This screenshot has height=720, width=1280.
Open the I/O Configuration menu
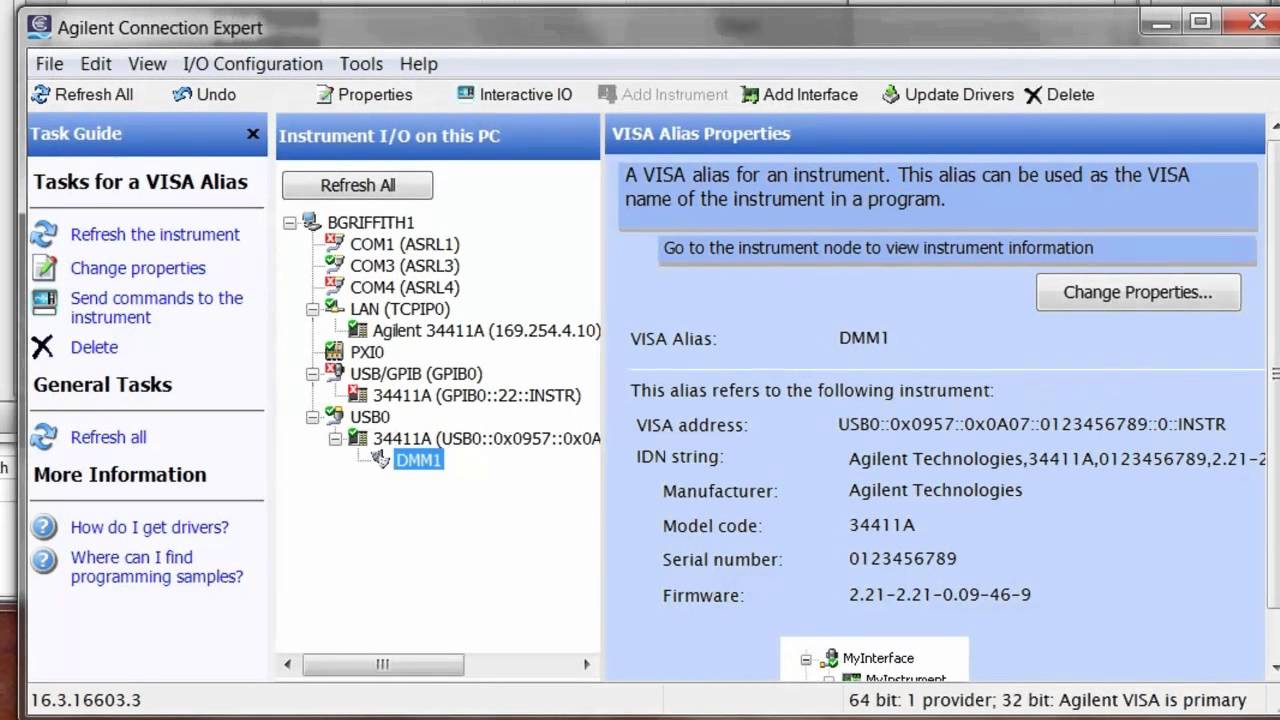[x=253, y=63]
